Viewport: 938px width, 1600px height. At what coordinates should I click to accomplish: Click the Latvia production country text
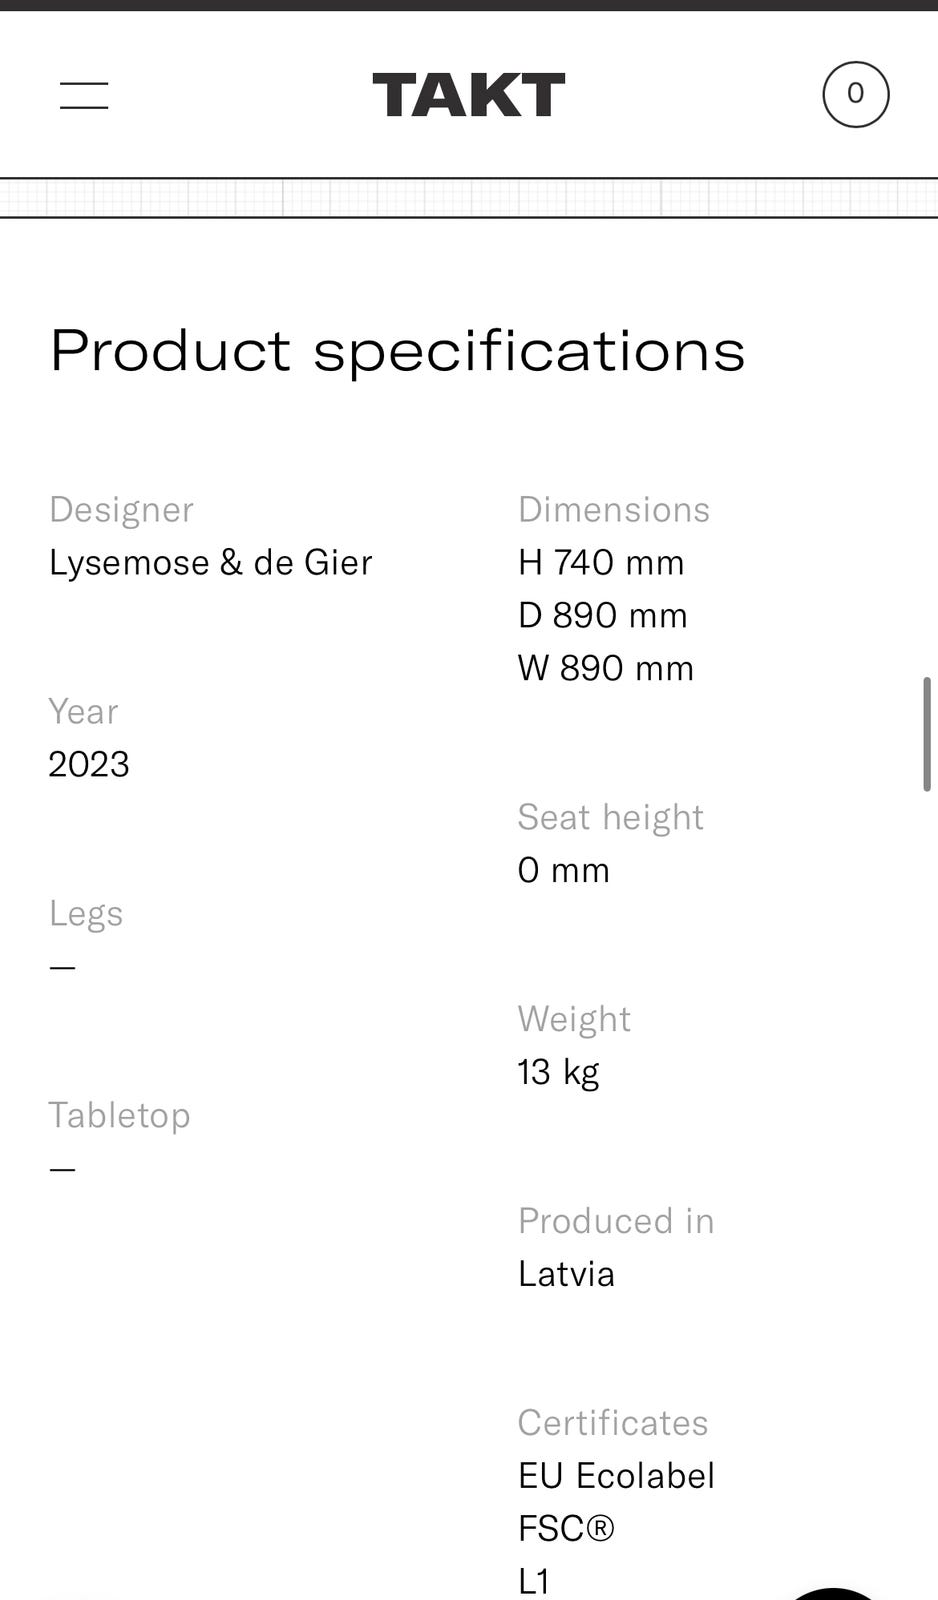[566, 1274]
